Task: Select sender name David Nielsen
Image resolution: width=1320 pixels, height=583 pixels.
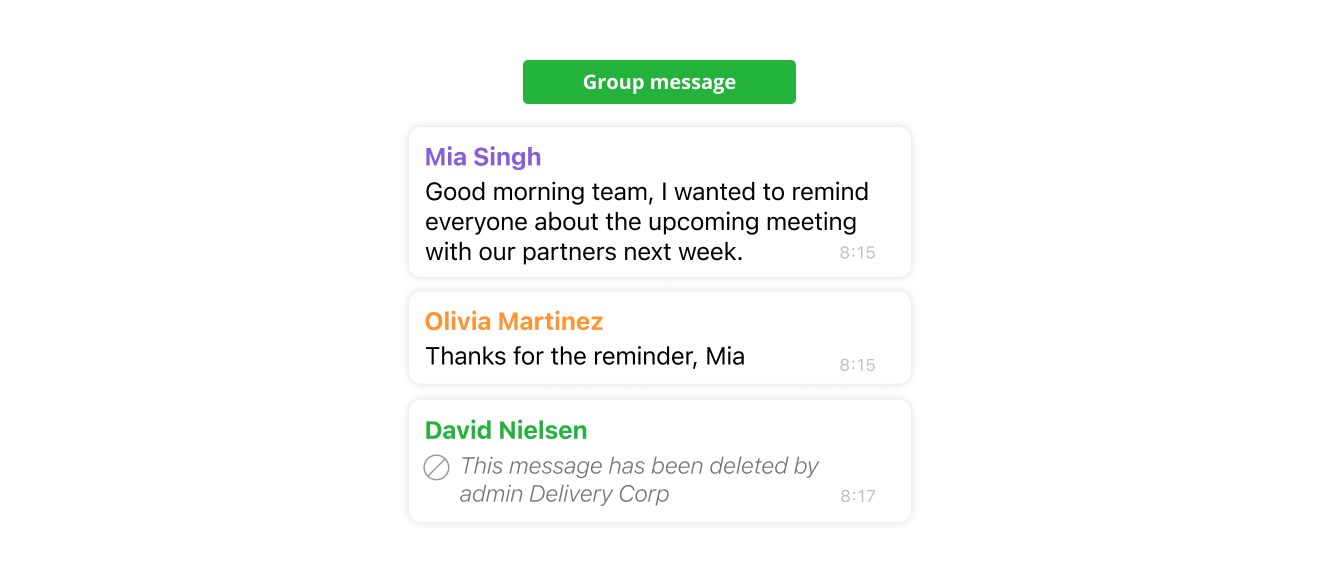Action: click(x=506, y=430)
